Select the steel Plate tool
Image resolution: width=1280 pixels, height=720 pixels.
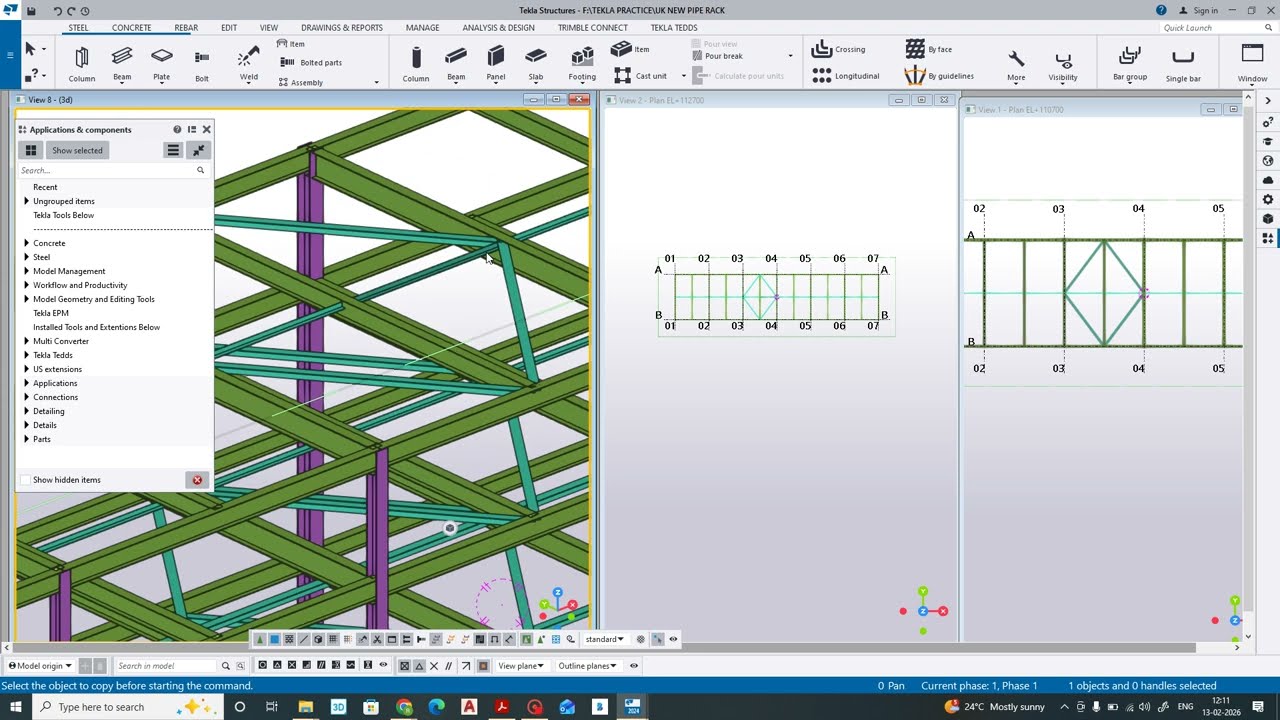pos(161,64)
